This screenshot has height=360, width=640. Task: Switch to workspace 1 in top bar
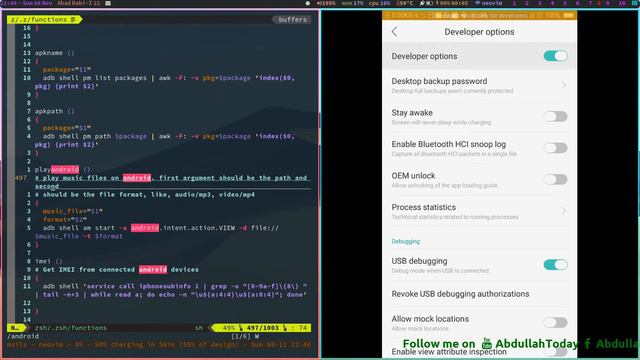coord(514,3)
